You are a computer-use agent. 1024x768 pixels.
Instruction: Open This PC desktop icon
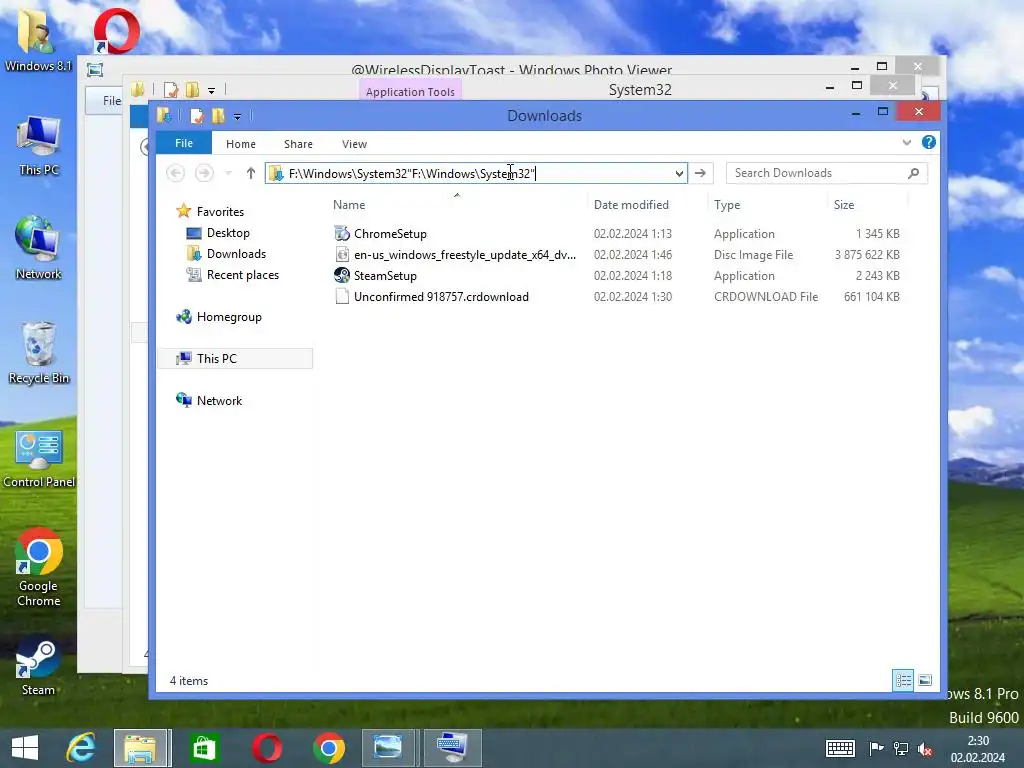point(39,146)
